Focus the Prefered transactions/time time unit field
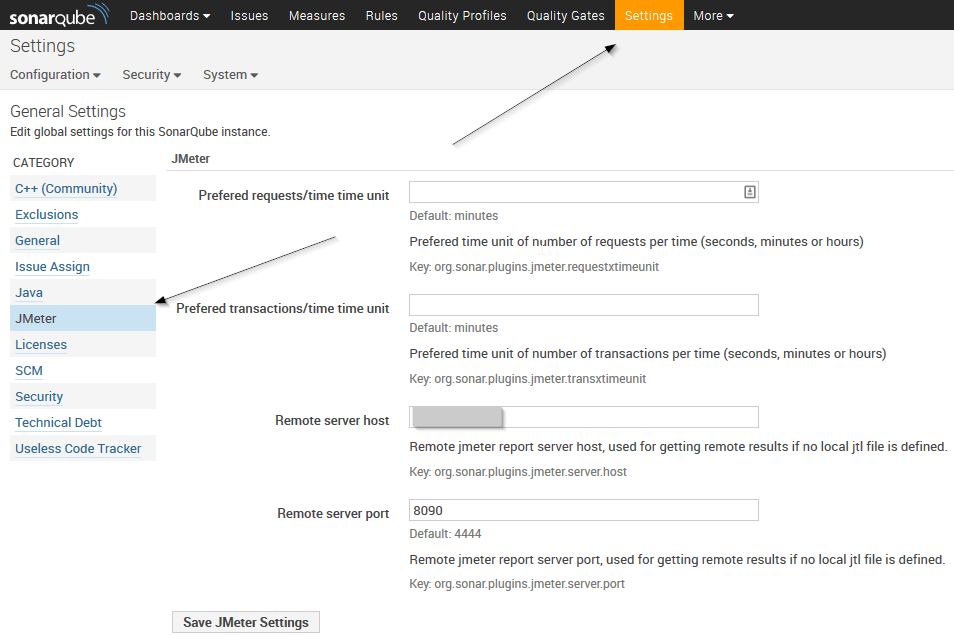Image resolution: width=954 pixels, height=635 pixels. [583, 305]
